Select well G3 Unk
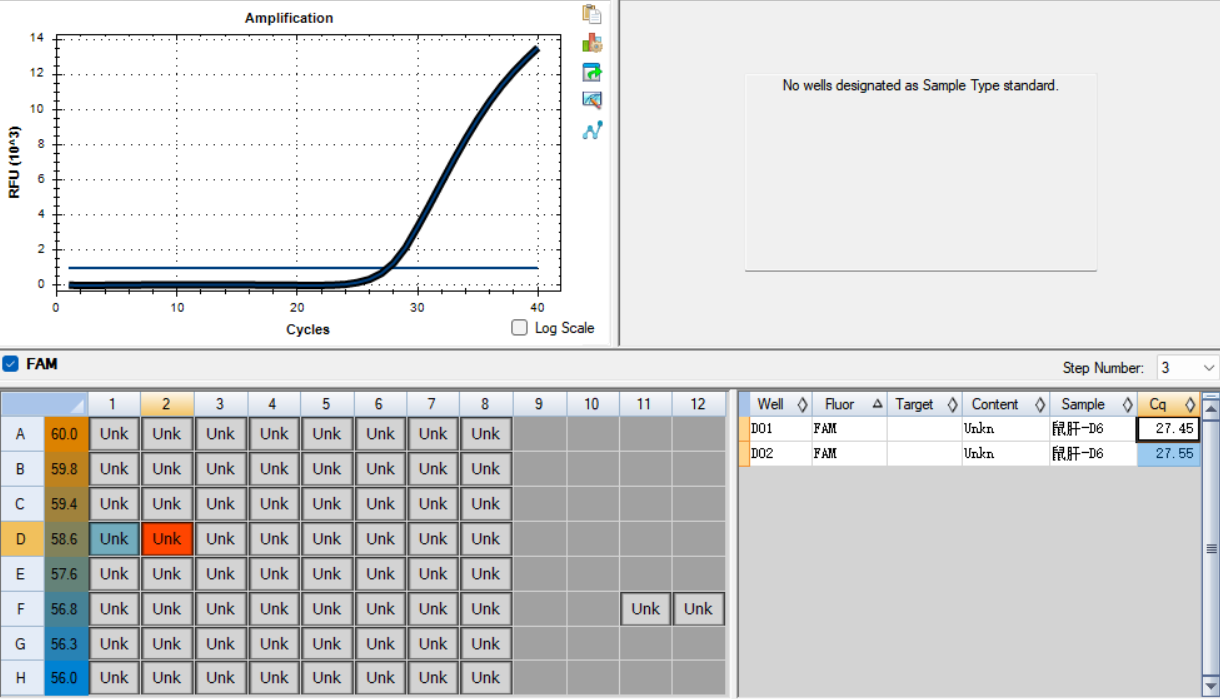The image size is (1220, 699). tap(220, 644)
